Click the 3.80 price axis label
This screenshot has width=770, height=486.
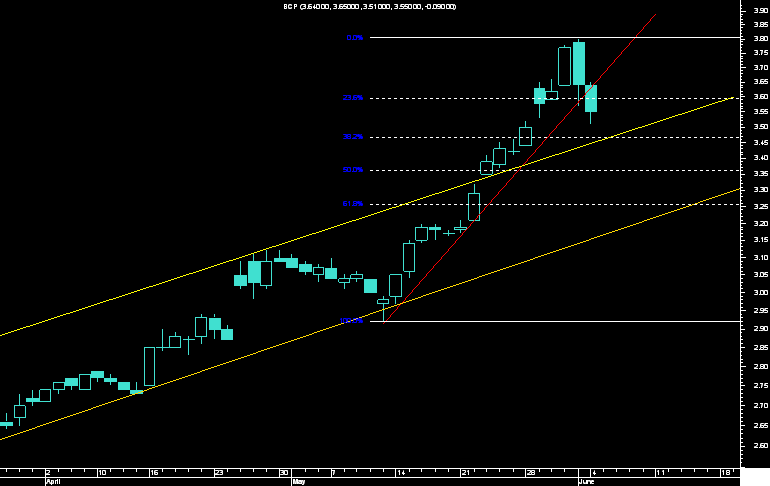761,39
